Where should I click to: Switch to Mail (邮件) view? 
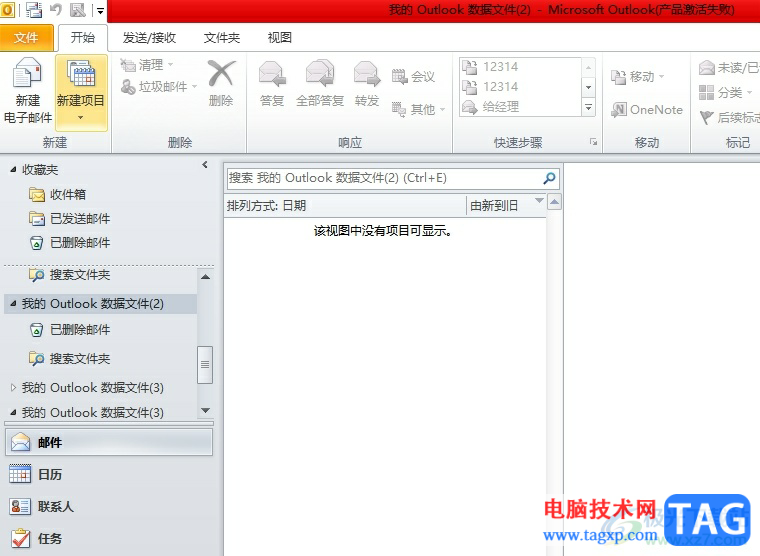pos(109,442)
